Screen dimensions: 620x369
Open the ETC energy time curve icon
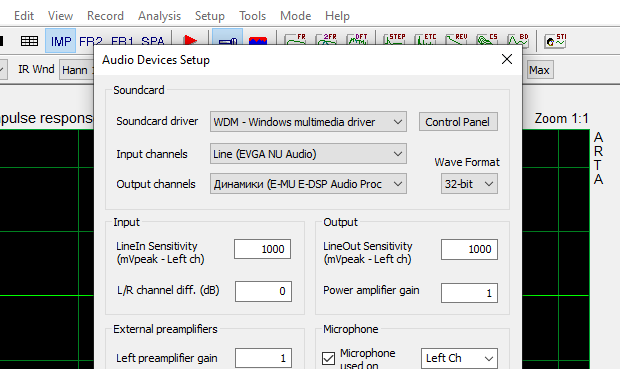click(425, 39)
